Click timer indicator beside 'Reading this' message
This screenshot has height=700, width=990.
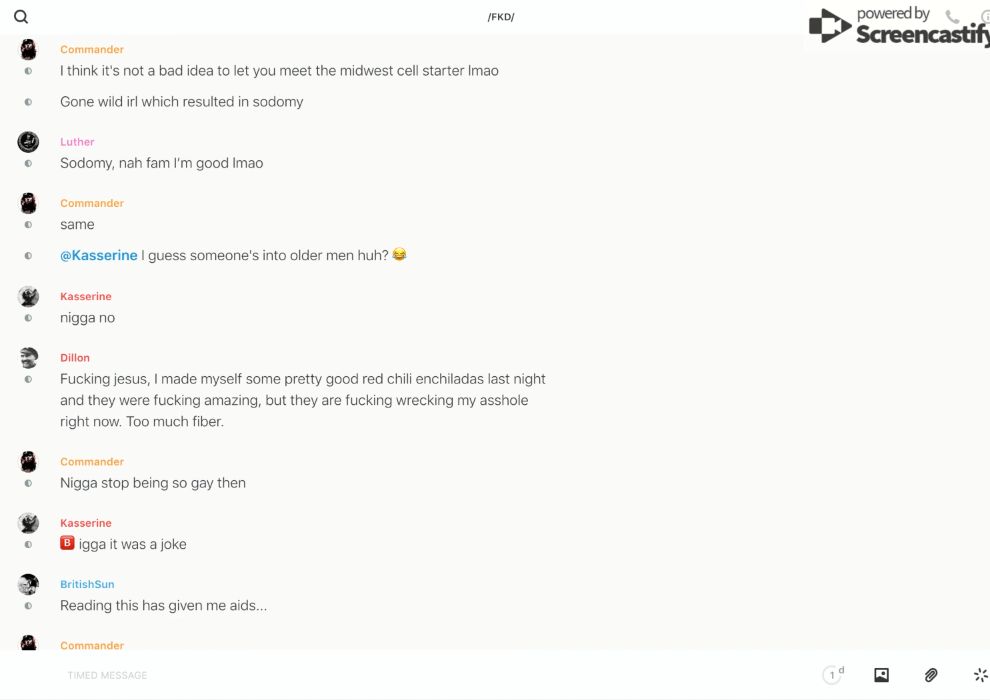point(28,606)
